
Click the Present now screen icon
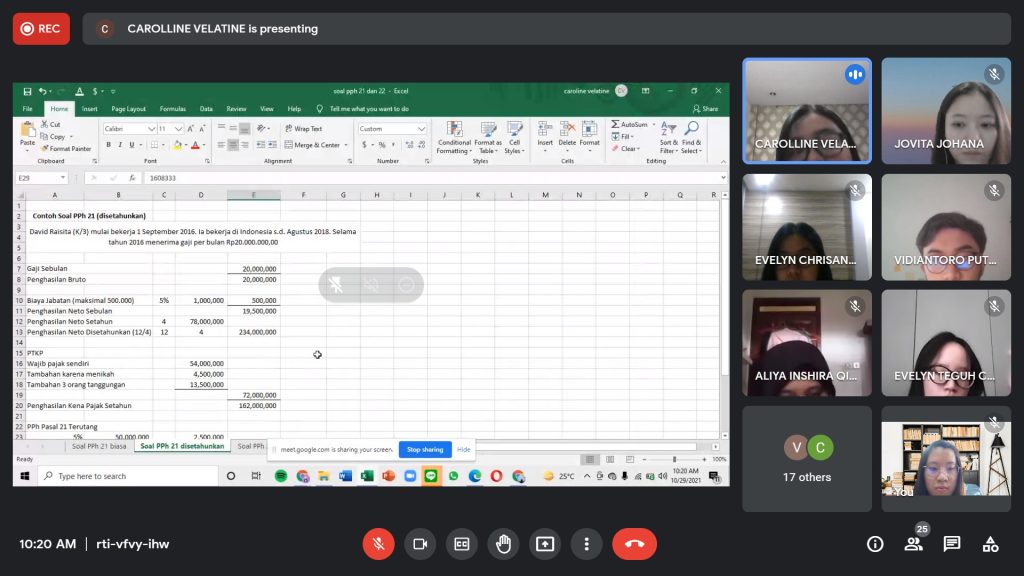tap(545, 544)
